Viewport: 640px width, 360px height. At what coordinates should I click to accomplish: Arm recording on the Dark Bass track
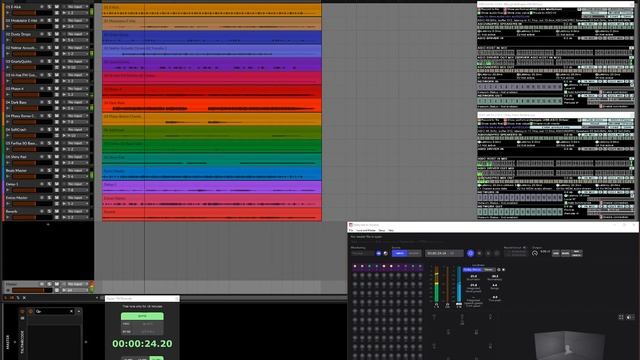click(x=42, y=102)
